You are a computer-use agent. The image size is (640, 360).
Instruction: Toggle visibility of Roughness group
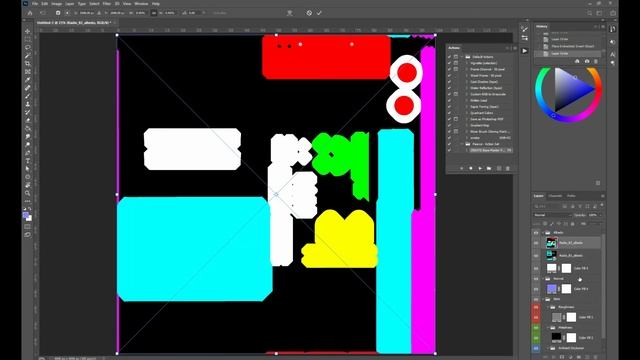(x=536, y=307)
